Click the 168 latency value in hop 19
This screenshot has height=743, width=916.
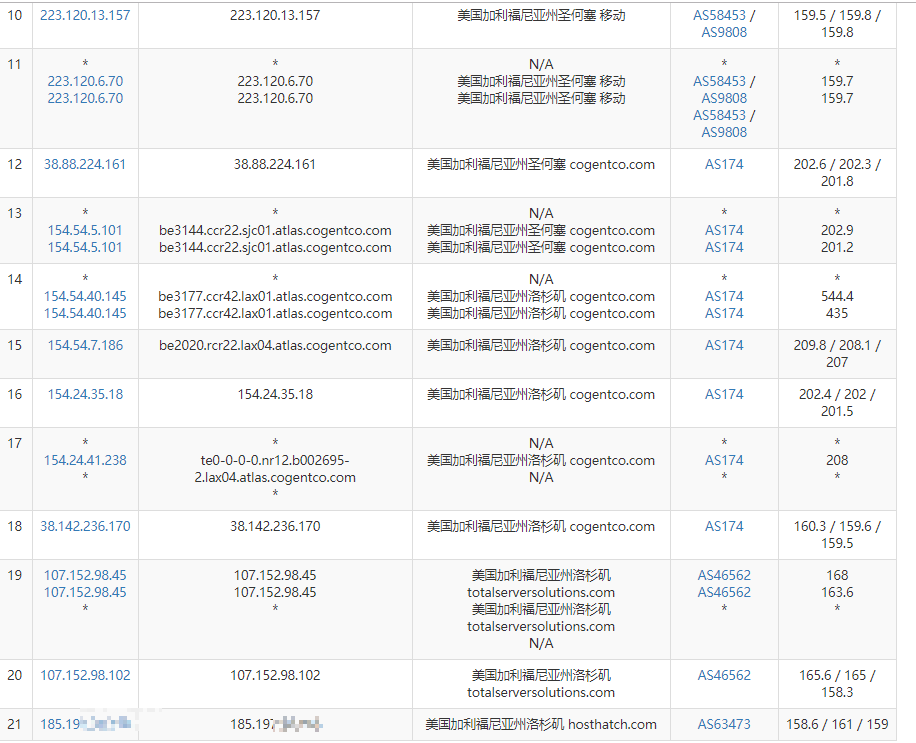point(837,575)
